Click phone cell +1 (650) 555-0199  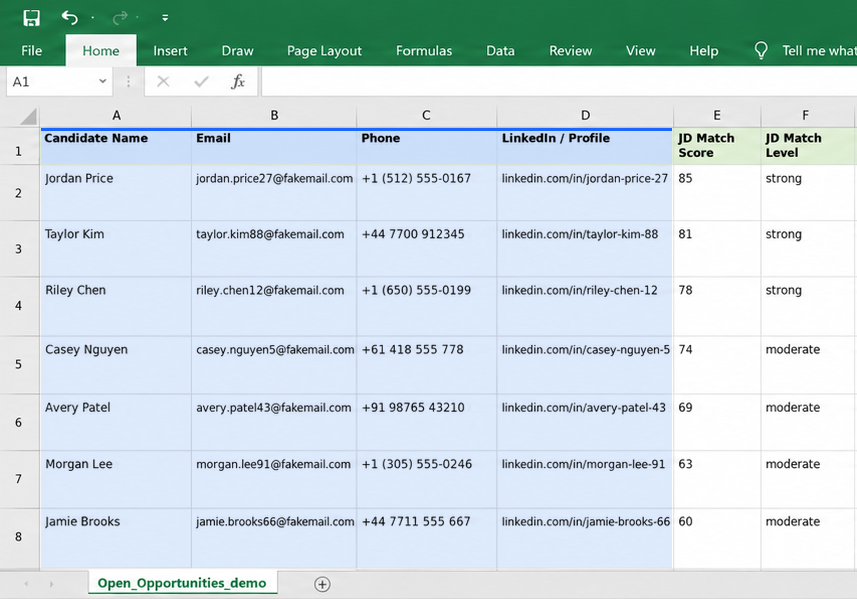pyautogui.click(x=426, y=307)
